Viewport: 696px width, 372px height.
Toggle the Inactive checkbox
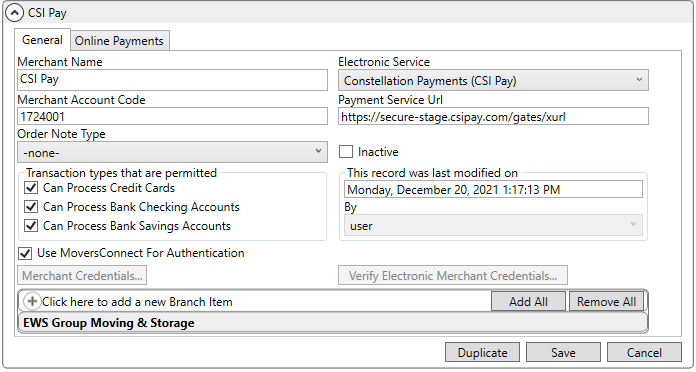tap(346, 152)
